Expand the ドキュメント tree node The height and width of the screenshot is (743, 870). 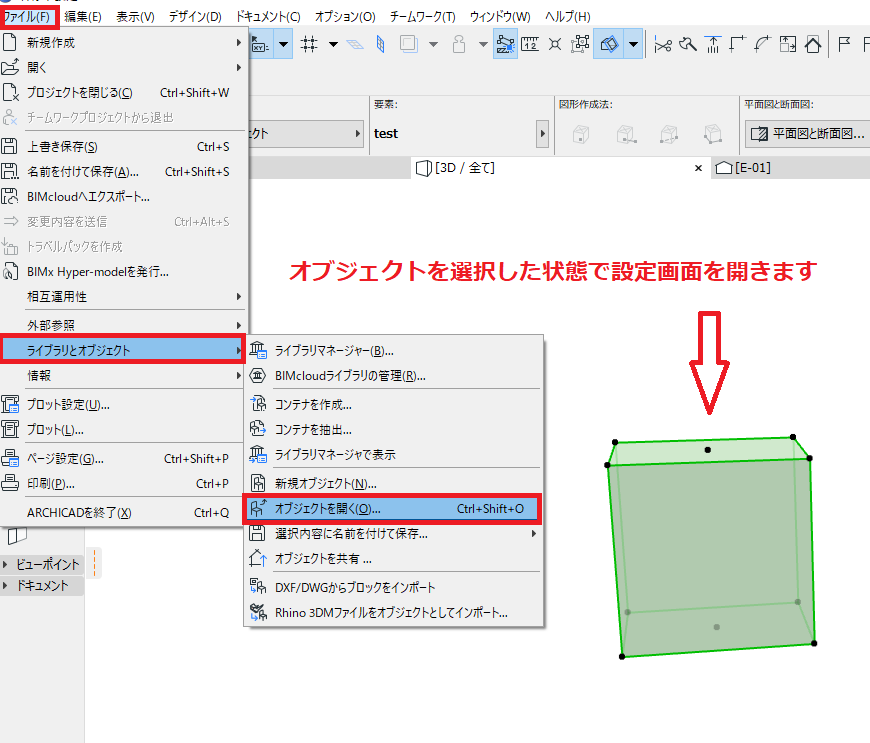(5, 585)
